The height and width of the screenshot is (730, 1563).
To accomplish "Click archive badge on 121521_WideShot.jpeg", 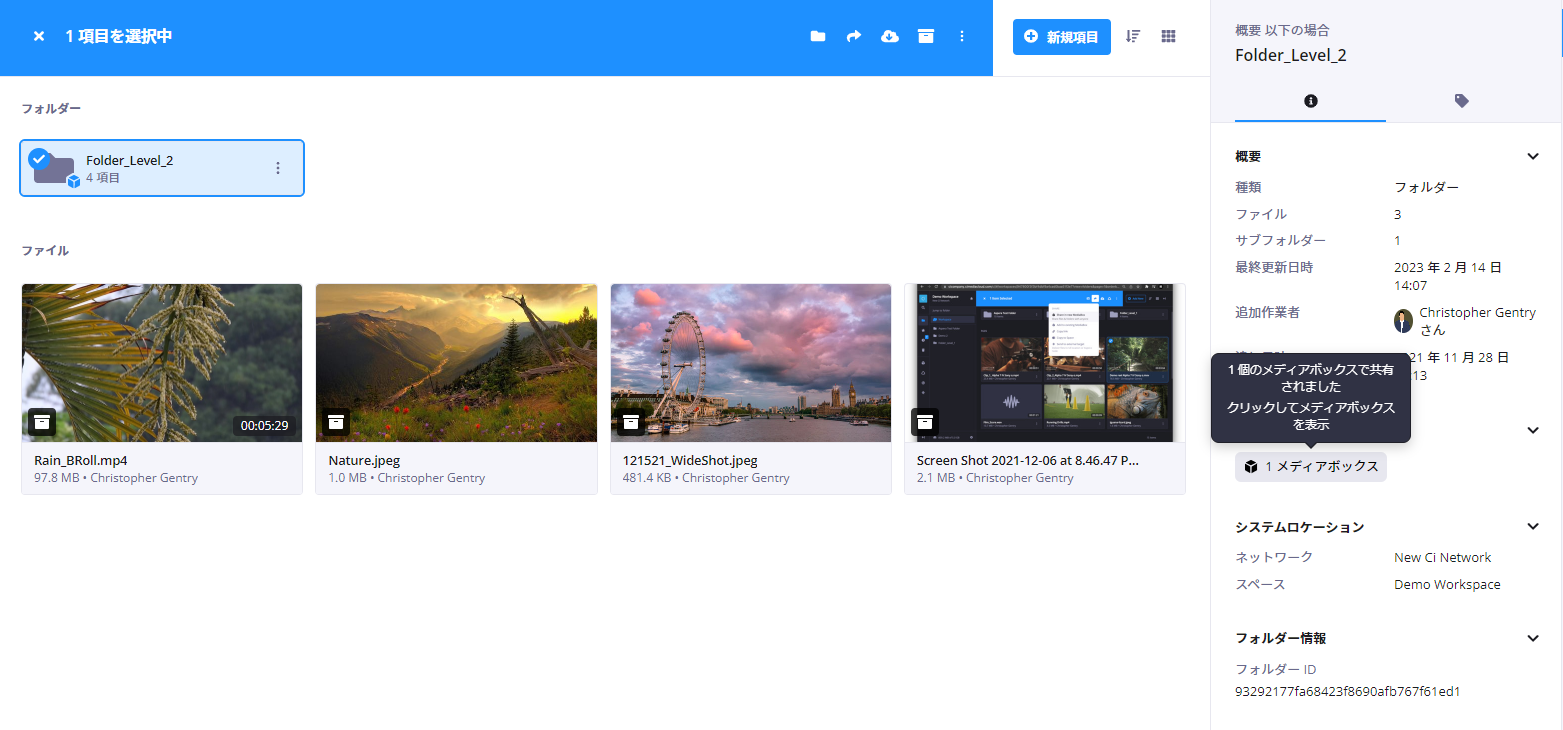I will 631,422.
